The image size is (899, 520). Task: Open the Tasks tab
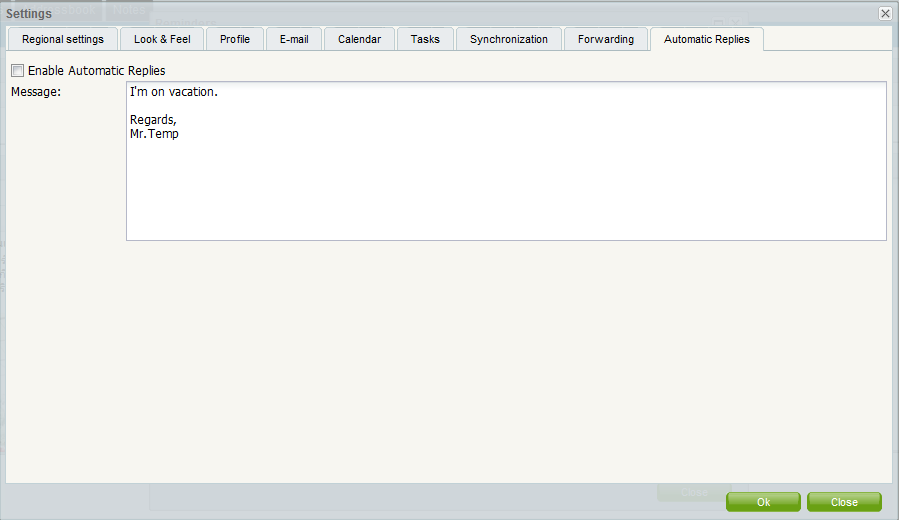point(425,39)
